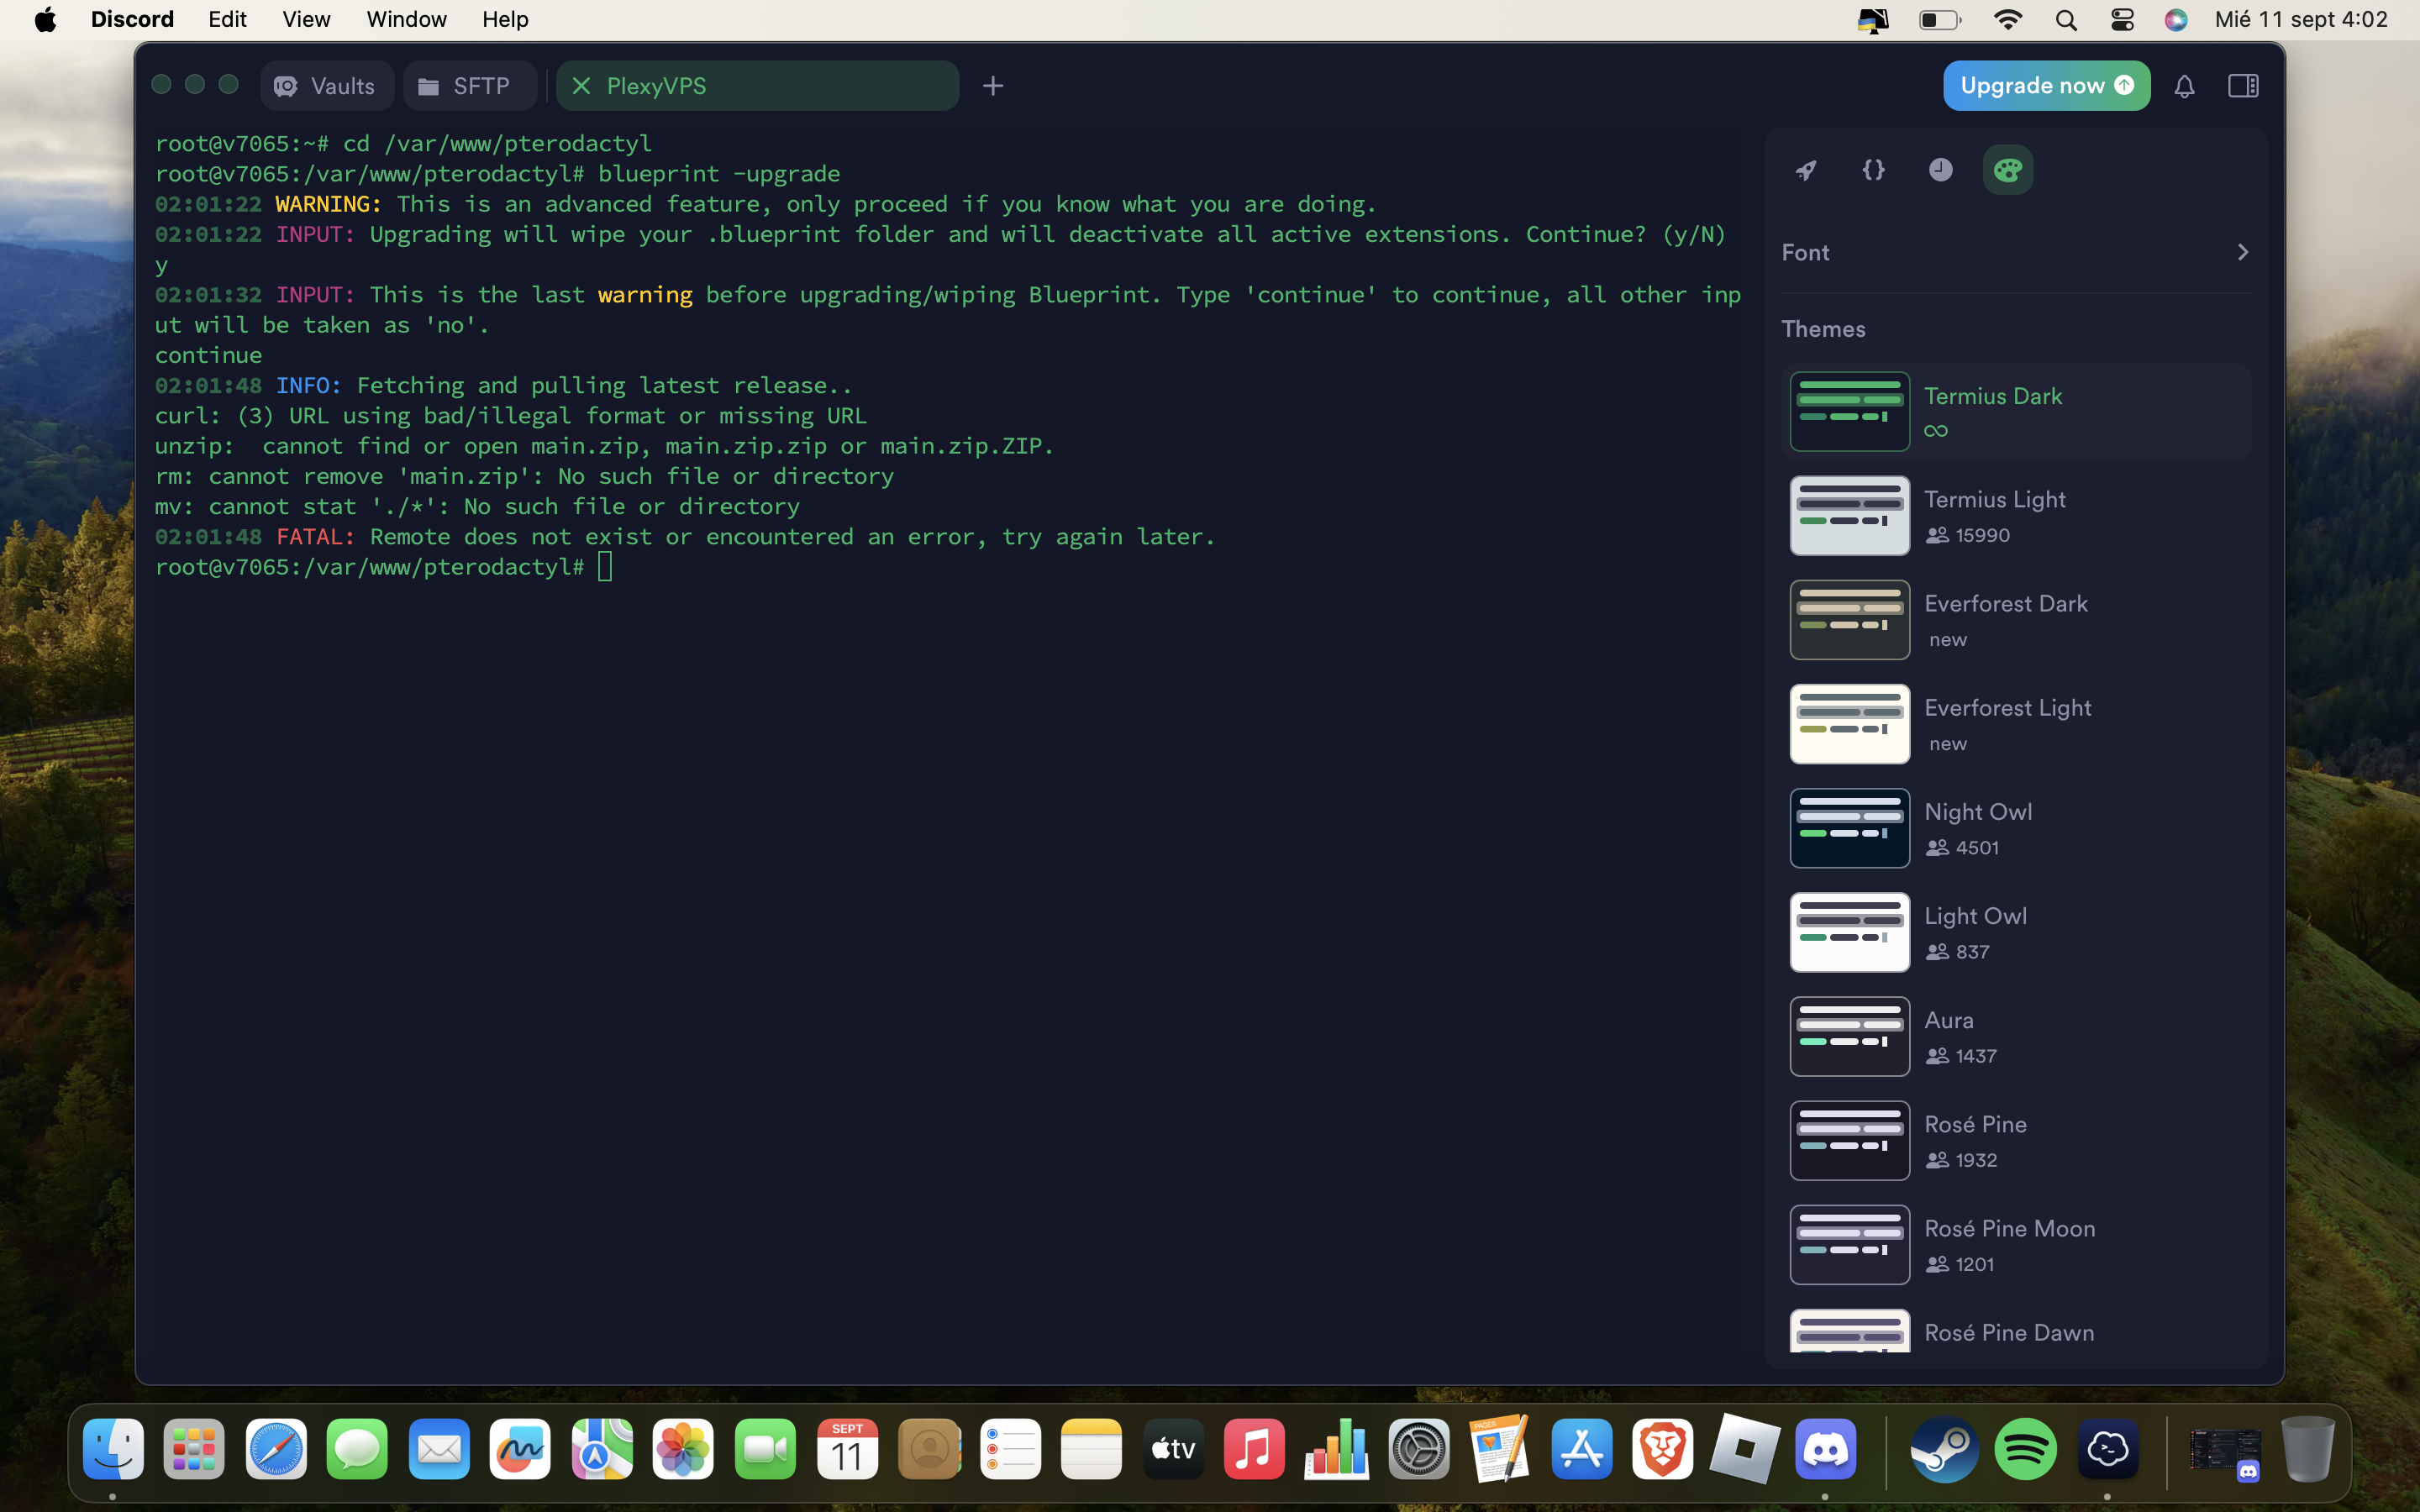Viewport: 2420px width, 1512px height.
Task: Open Notes from the Dock
Action: click(x=1091, y=1449)
